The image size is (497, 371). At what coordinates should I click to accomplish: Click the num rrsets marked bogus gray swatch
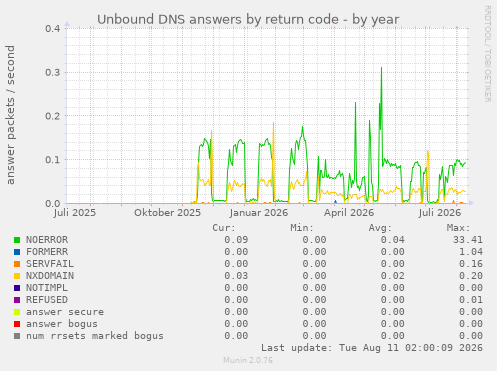pyautogui.click(x=17, y=336)
